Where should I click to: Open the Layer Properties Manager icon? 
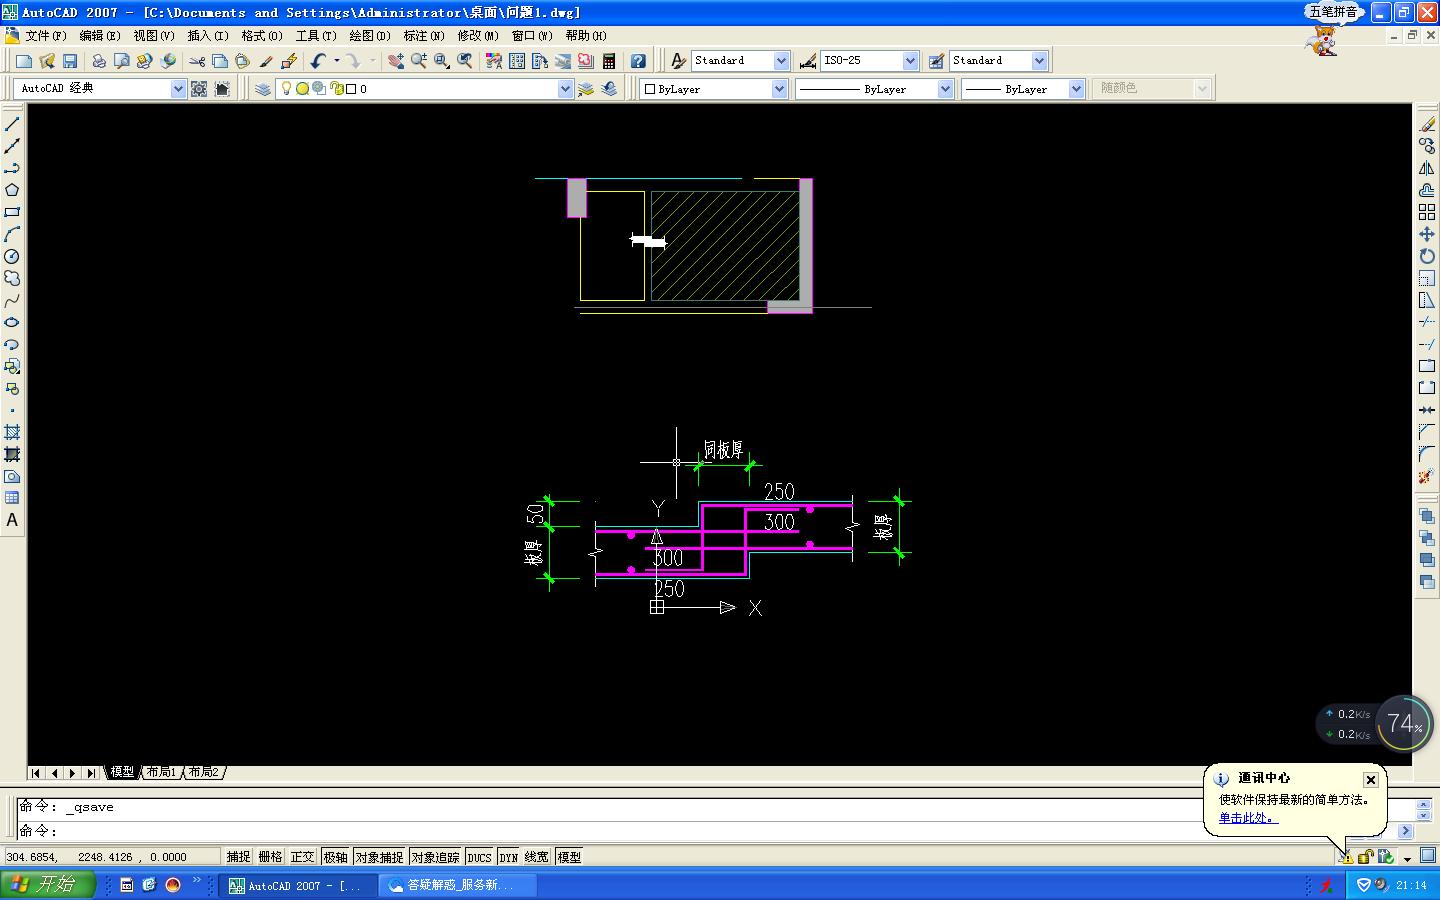pos(263,89)
